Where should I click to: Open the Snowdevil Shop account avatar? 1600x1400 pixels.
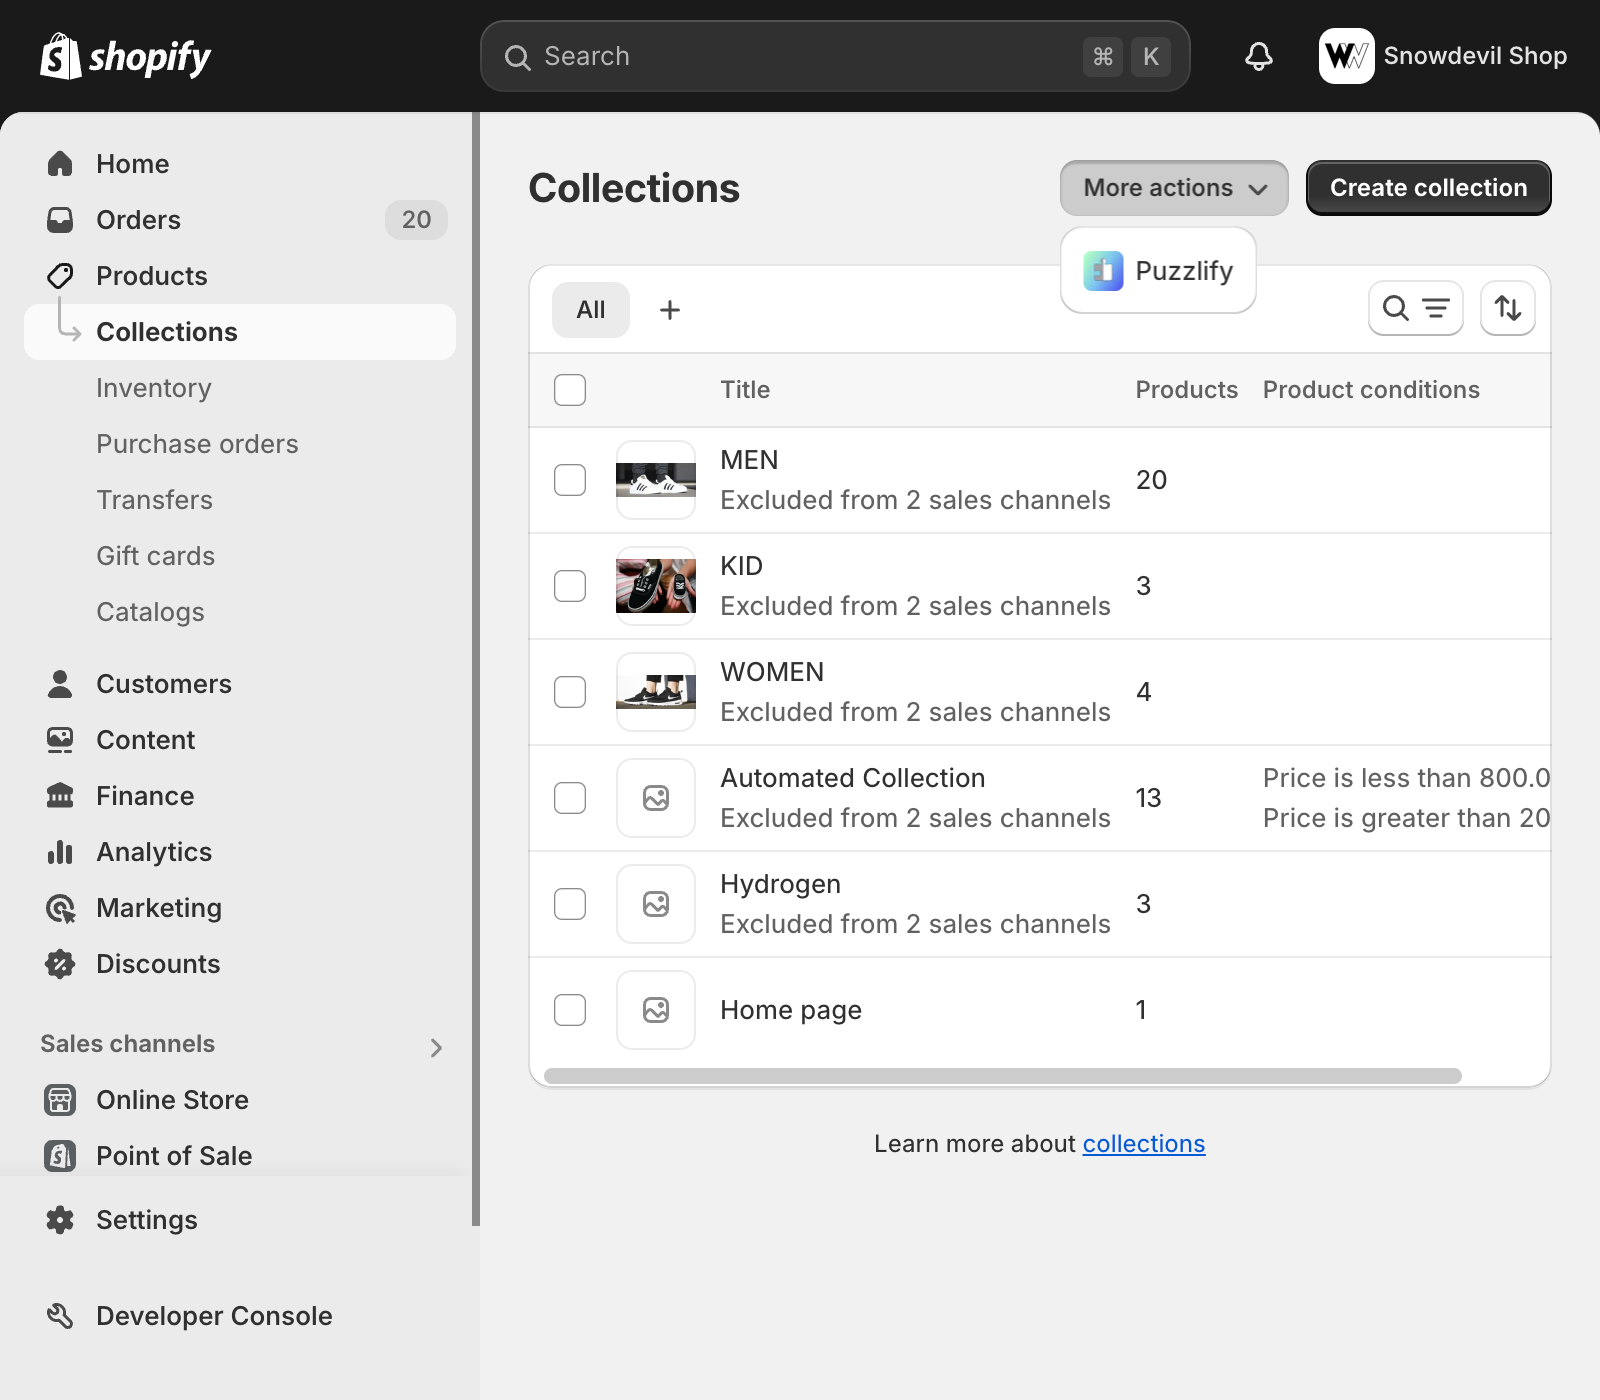coord(1346,56)
